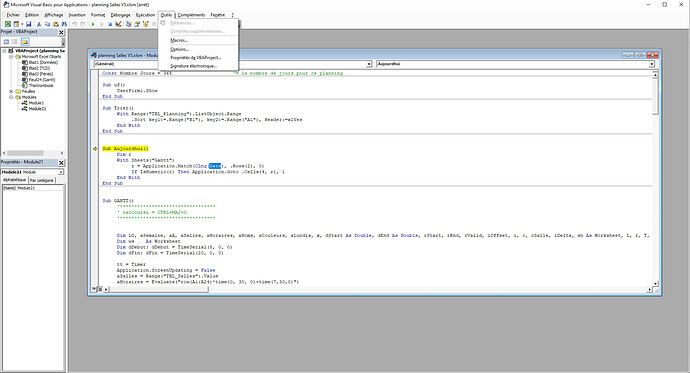
Task: Toggle Folders view in Project explorer
Action: [x=25, y=42]
